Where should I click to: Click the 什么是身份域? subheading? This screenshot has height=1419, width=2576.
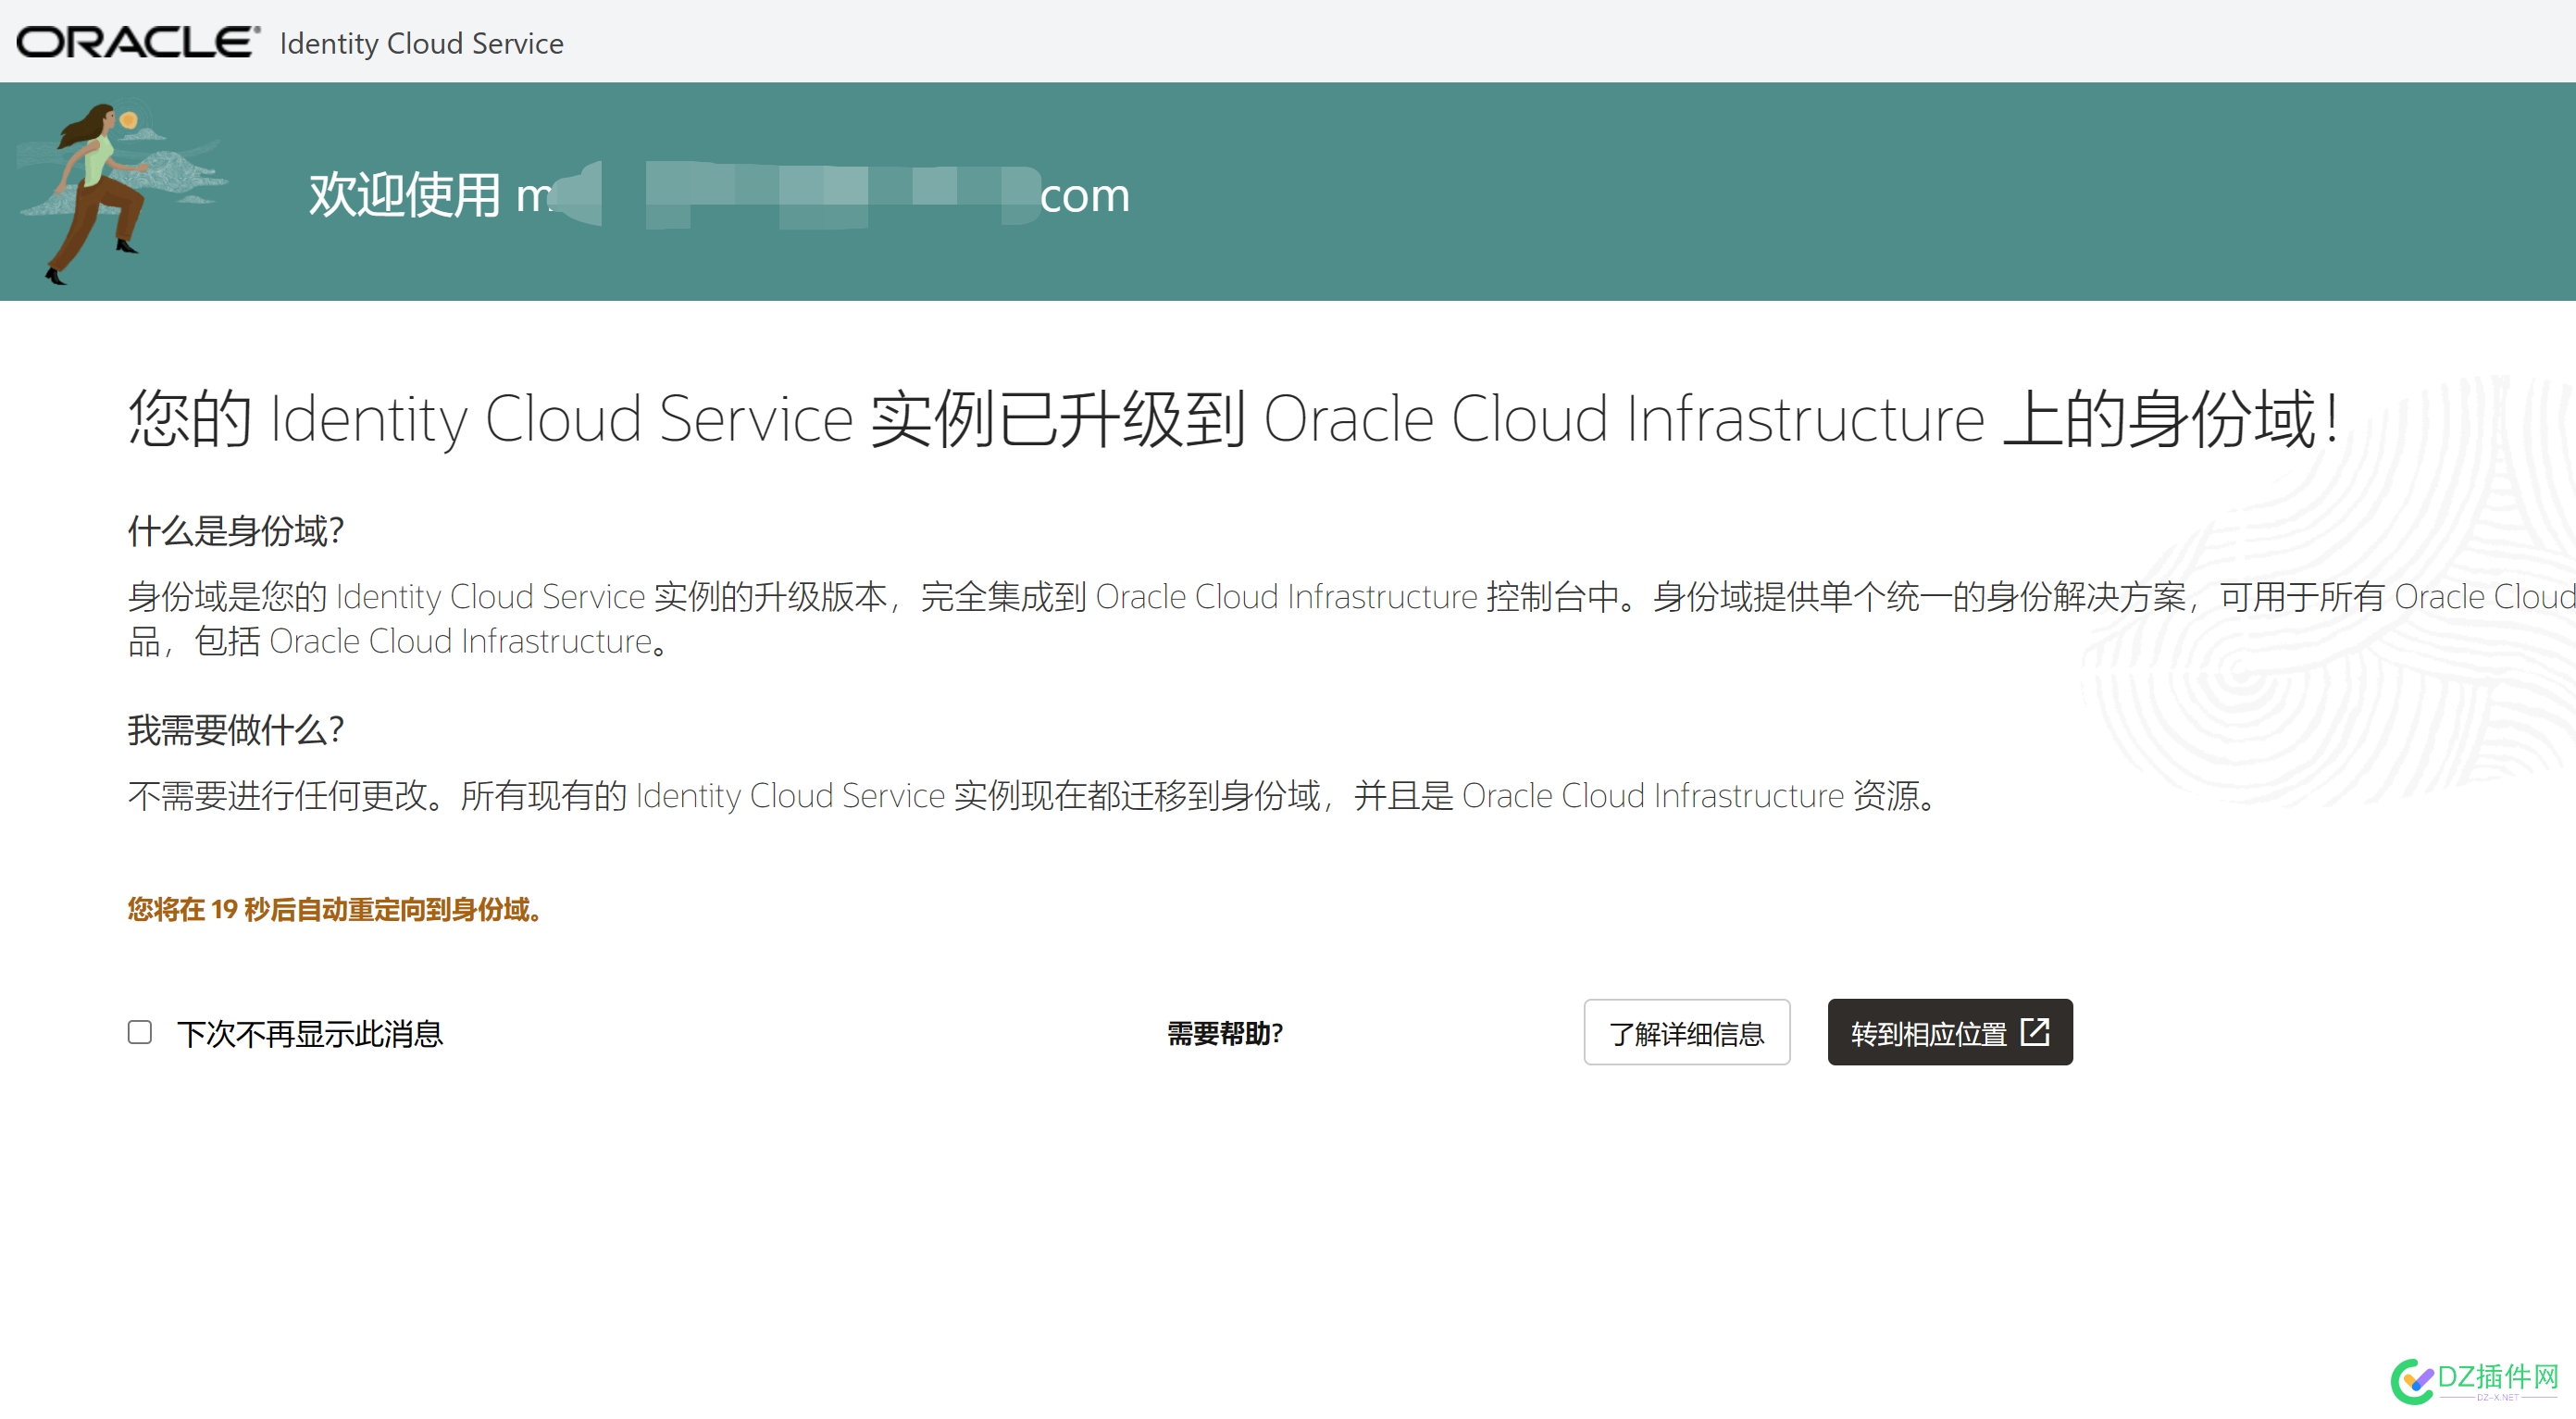pyautogui.click(x=236, y=530)
